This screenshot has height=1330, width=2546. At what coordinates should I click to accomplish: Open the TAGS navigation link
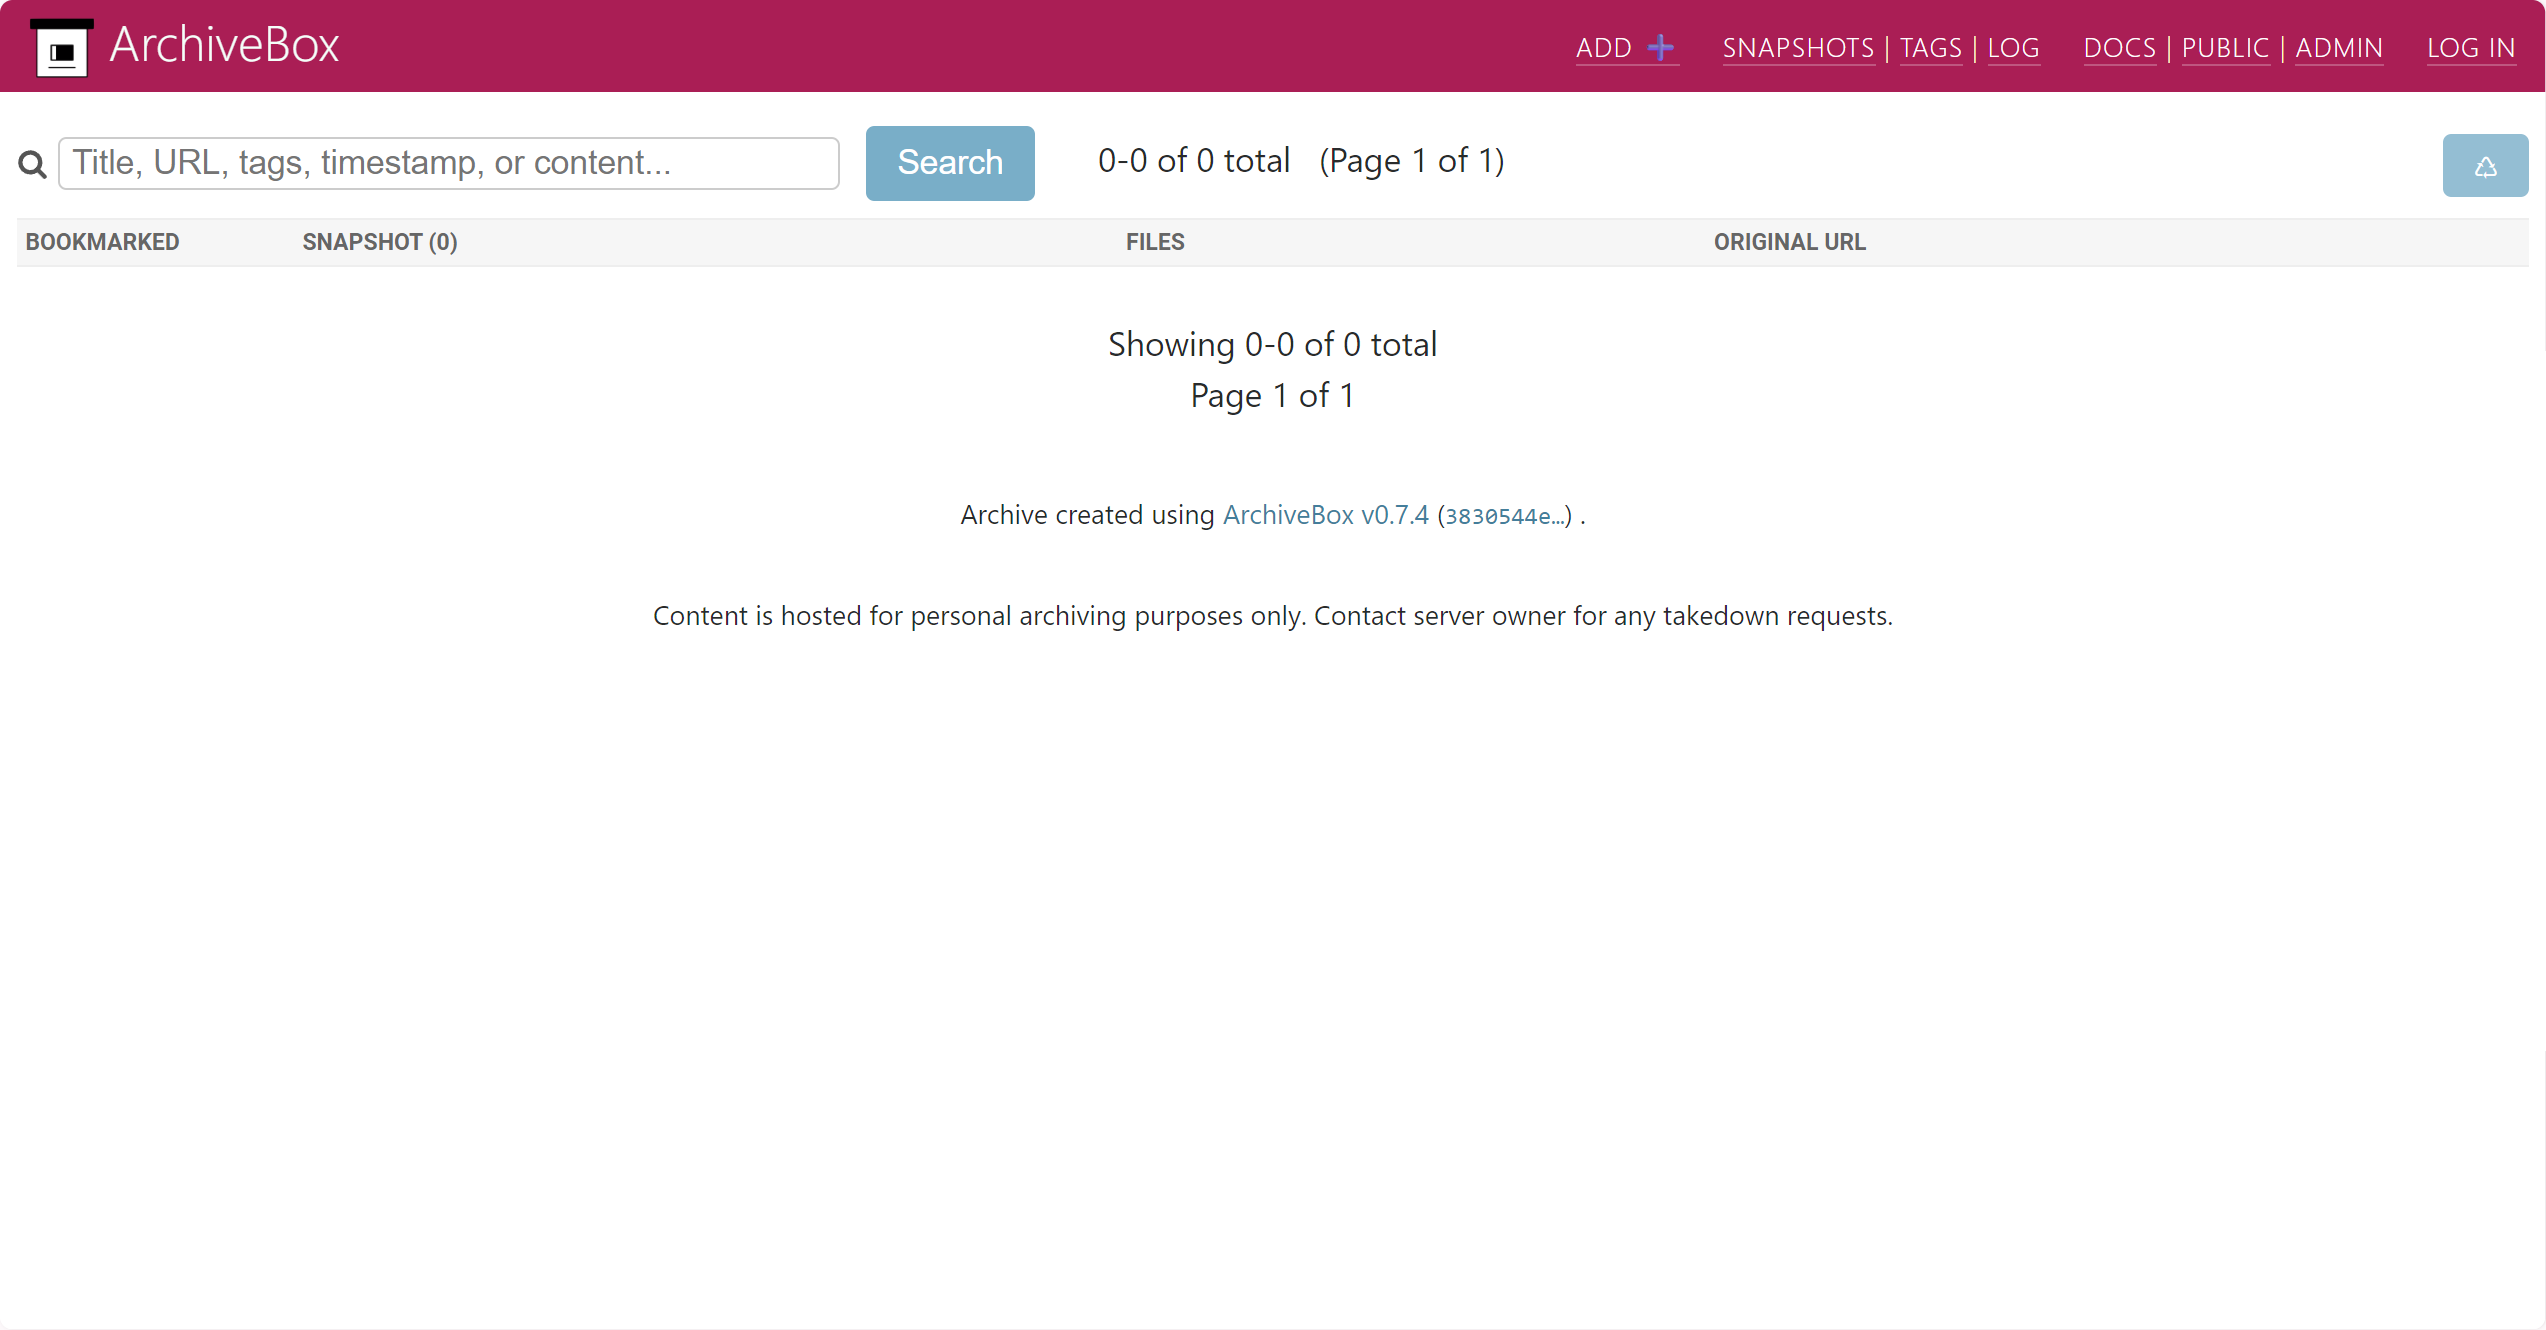click(1930, 48)
